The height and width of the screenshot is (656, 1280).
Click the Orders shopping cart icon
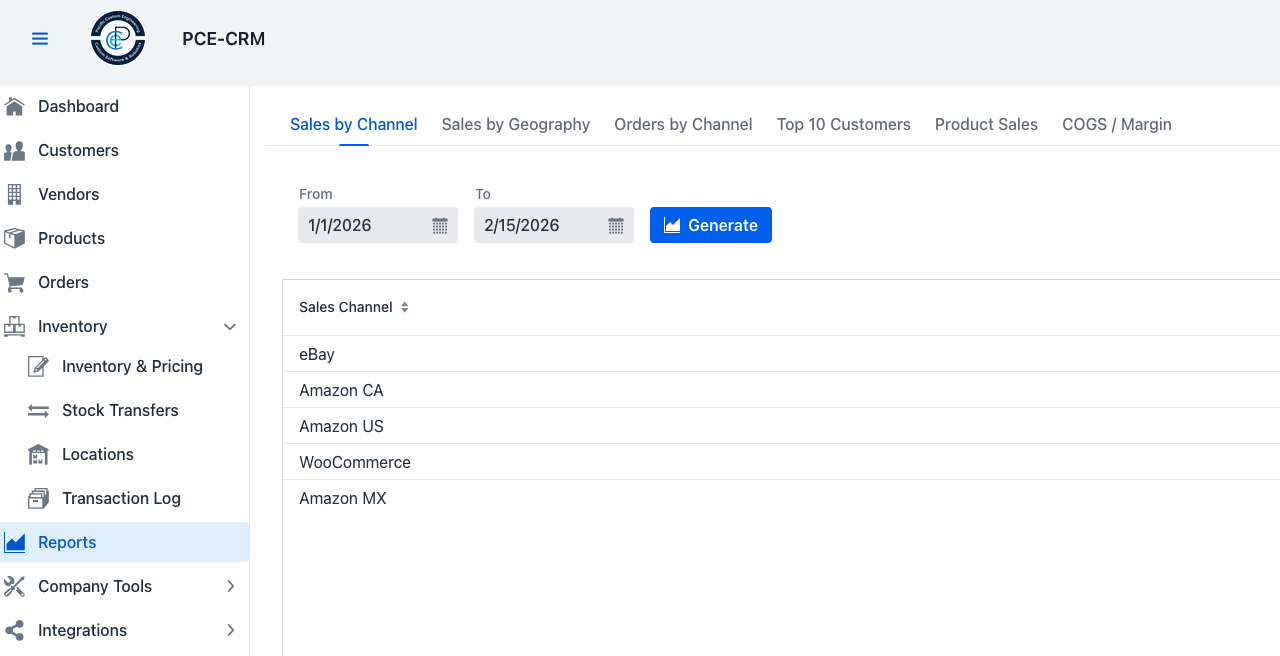[14, 283]
